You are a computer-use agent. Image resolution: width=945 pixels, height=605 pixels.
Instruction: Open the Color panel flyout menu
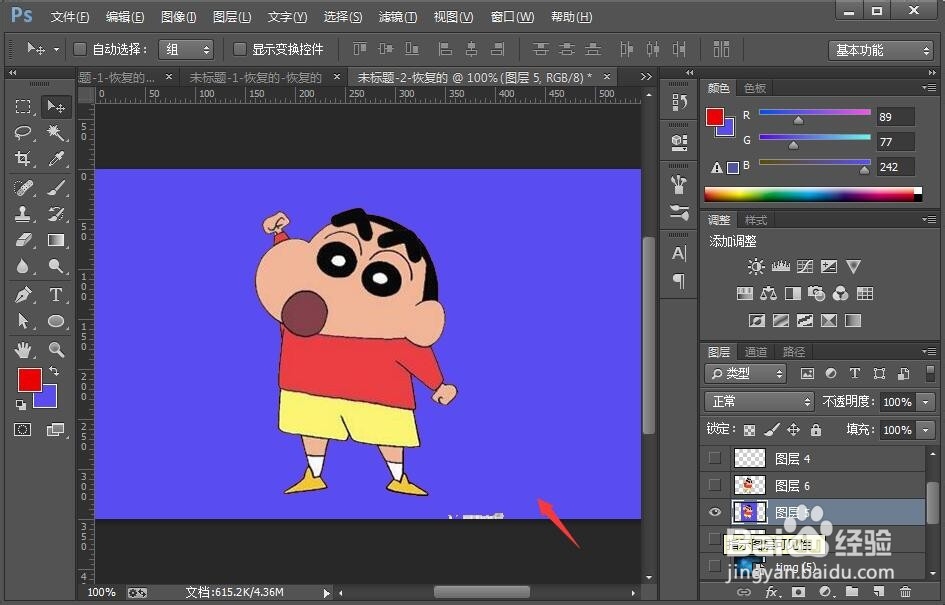(x=929, y=88)
